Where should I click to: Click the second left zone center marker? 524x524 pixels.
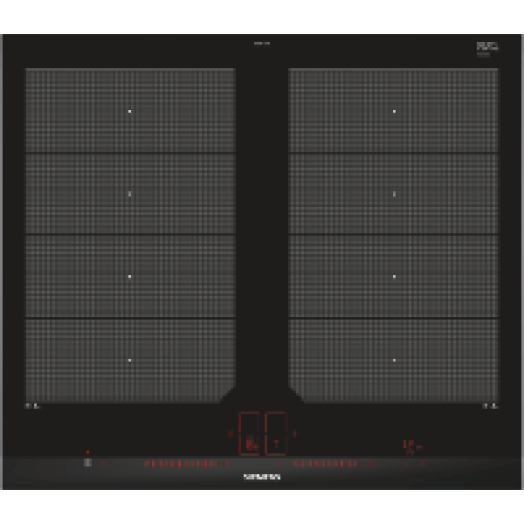click(x=130, y=194)
